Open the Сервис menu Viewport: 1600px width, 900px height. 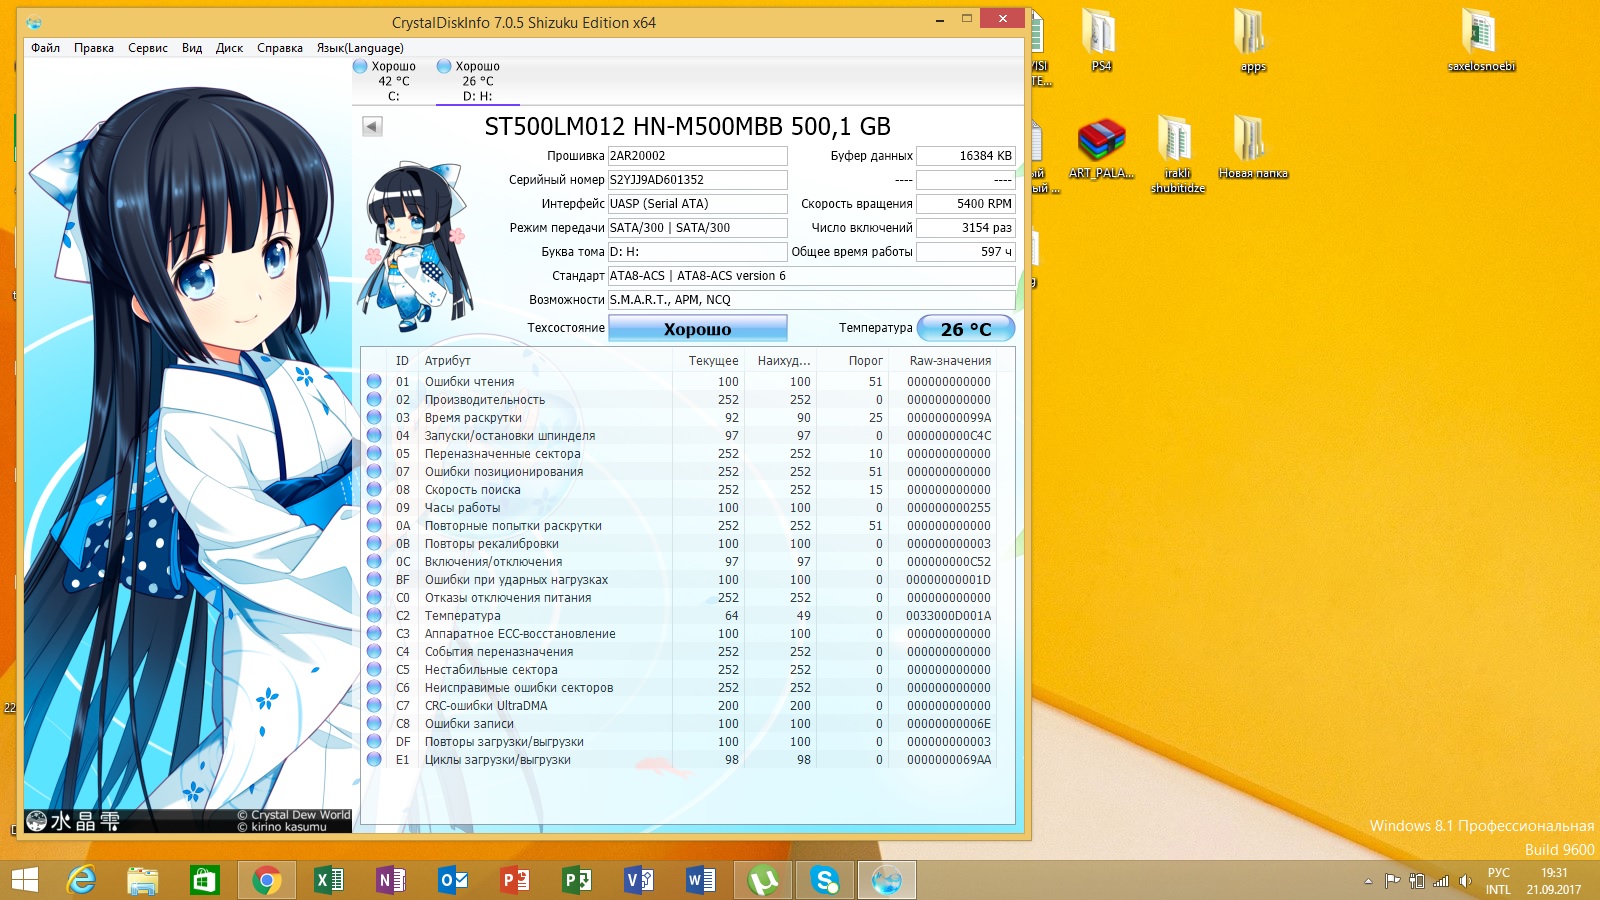(x=148, y=48)
